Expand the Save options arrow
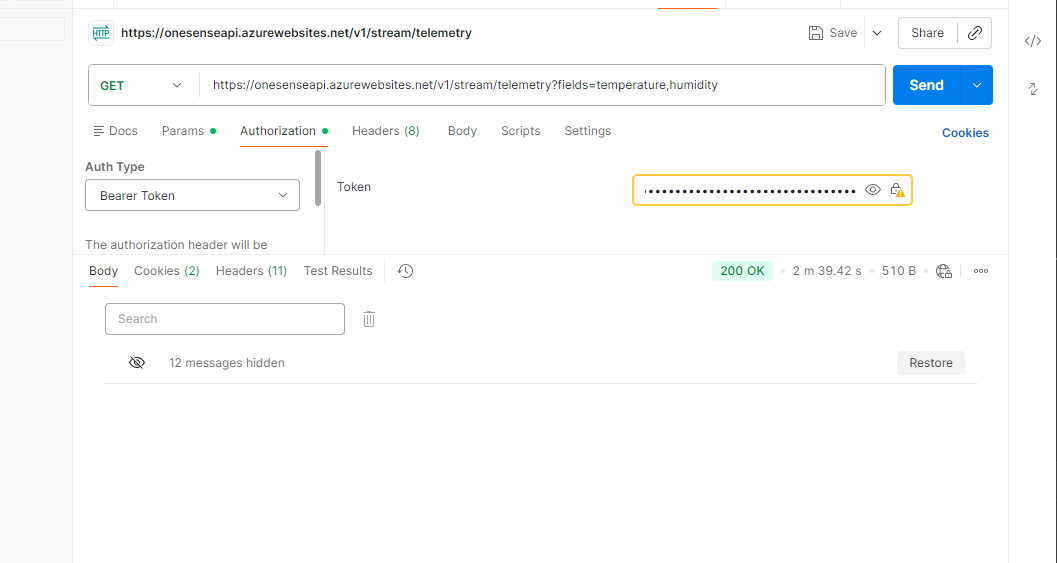 877,33
